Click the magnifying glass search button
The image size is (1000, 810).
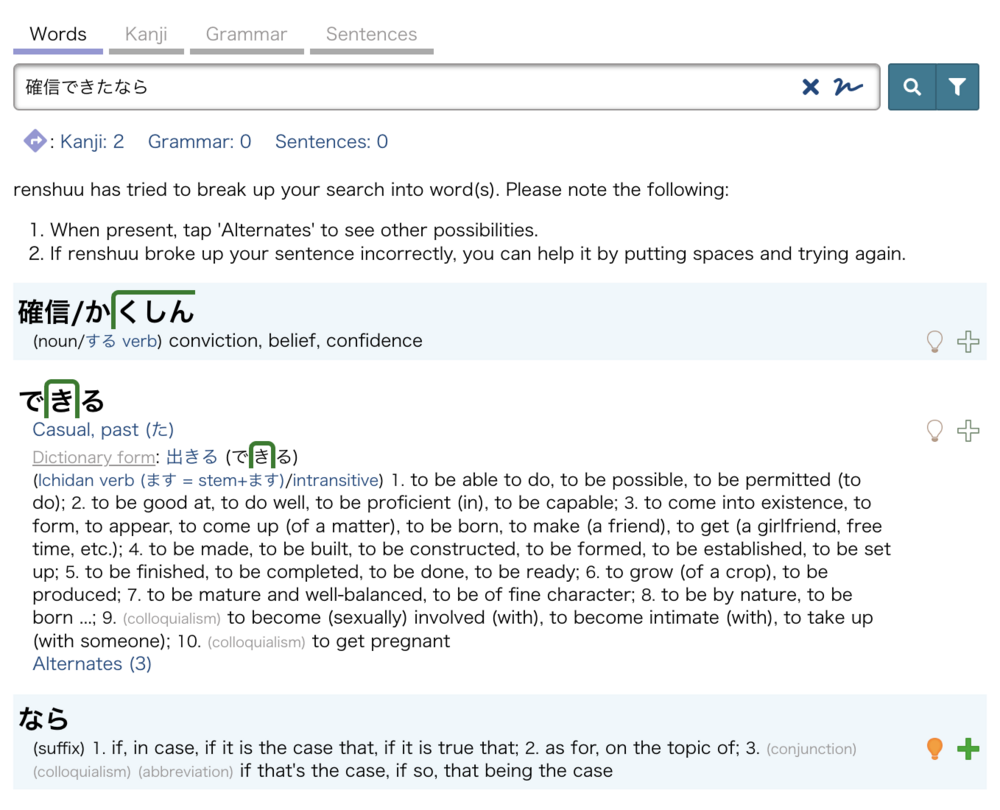click(912, 87)
